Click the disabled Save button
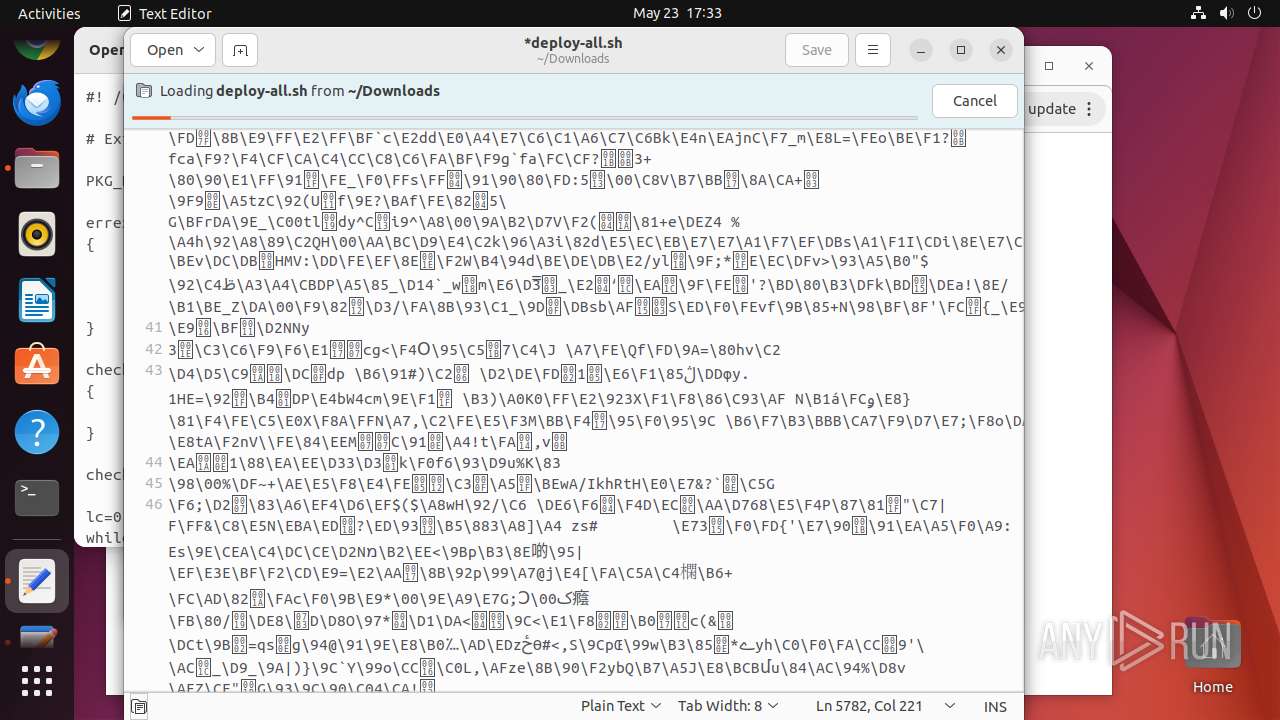The height and width of the screenshot is (720, 1280). click(x=817, y=50)
